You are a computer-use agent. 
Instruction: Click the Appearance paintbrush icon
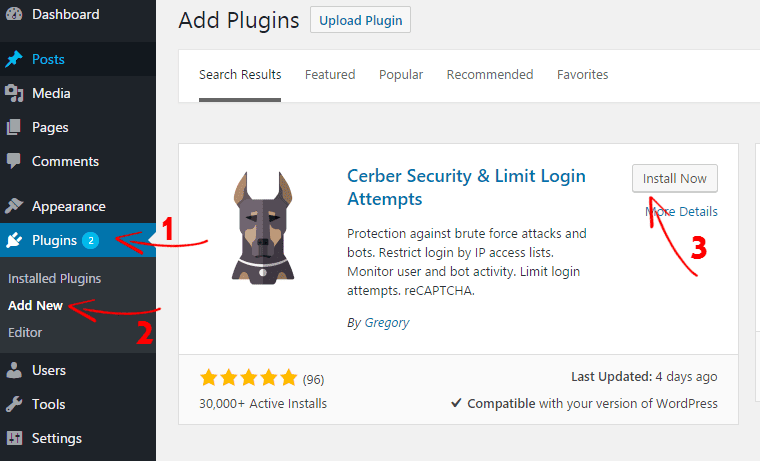coord(14,206)
